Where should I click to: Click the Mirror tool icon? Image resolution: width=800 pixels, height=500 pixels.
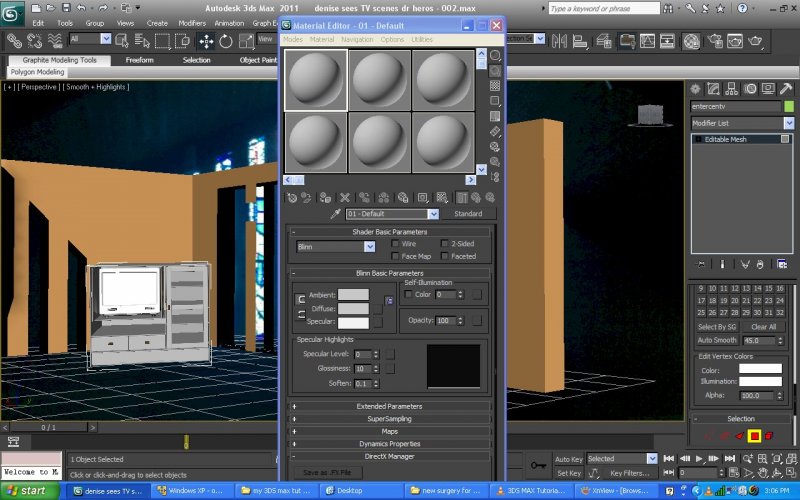[x=559, y=41]
